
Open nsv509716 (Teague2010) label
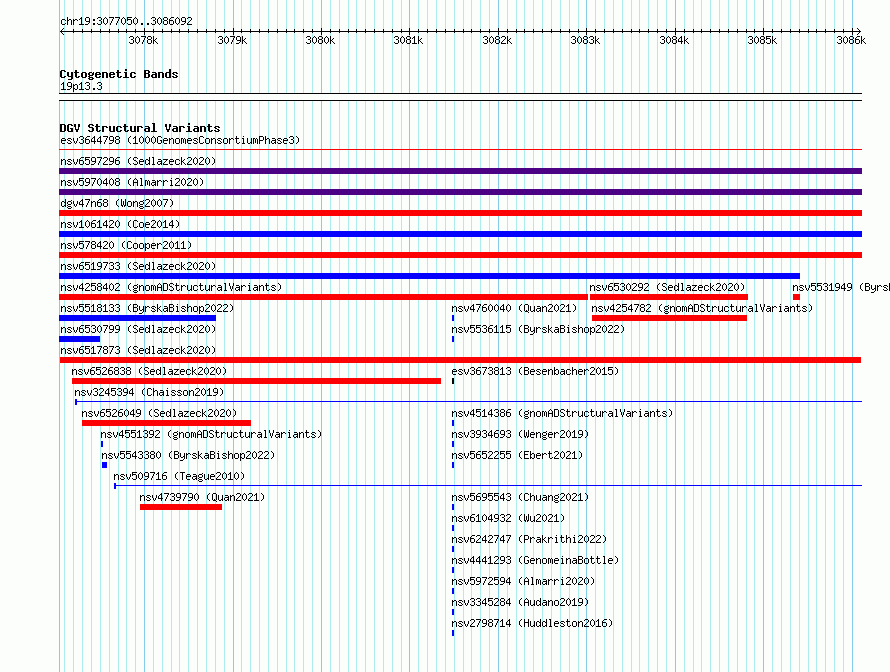click(179, 476)
